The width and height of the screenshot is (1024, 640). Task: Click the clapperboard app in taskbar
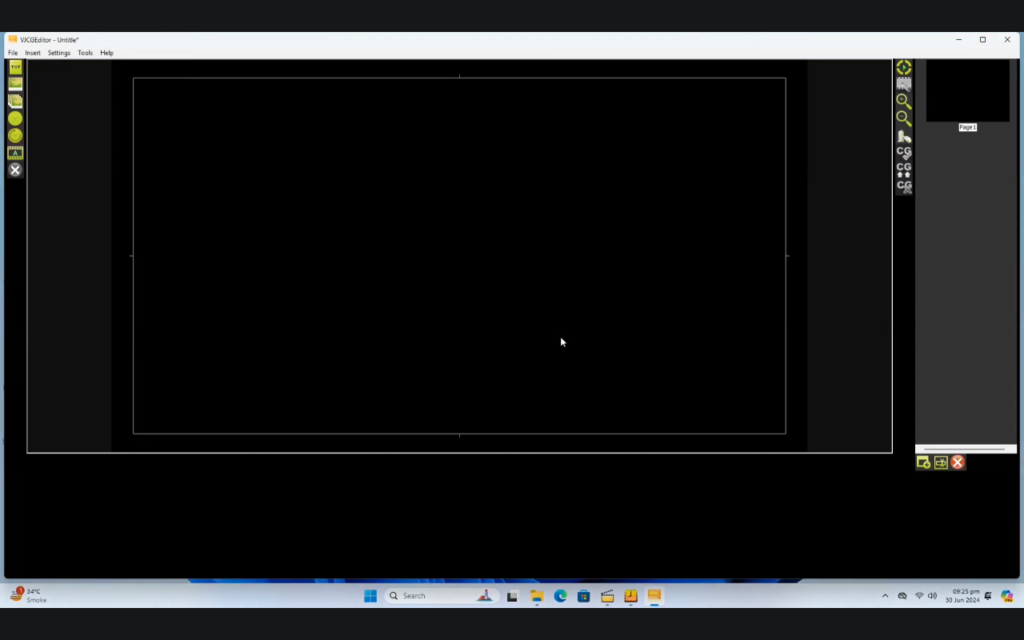tap(607, 596)
